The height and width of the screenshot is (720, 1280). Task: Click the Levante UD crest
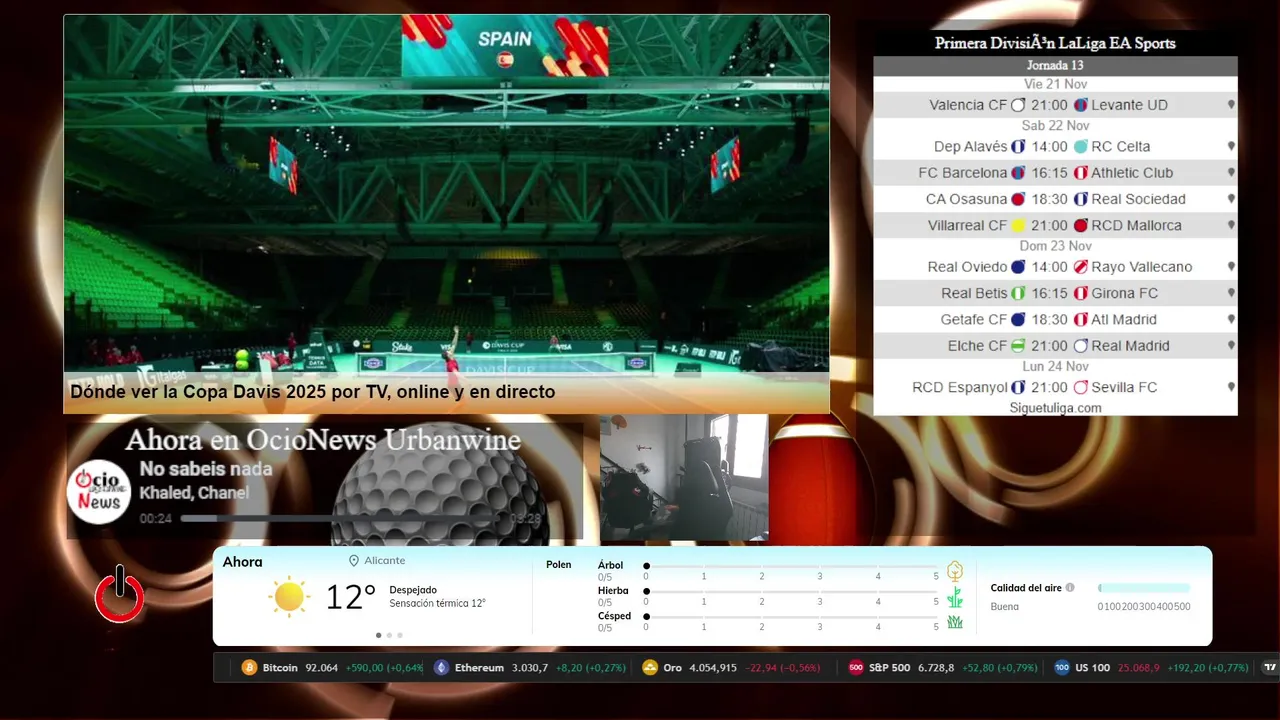pos(1081,105)
